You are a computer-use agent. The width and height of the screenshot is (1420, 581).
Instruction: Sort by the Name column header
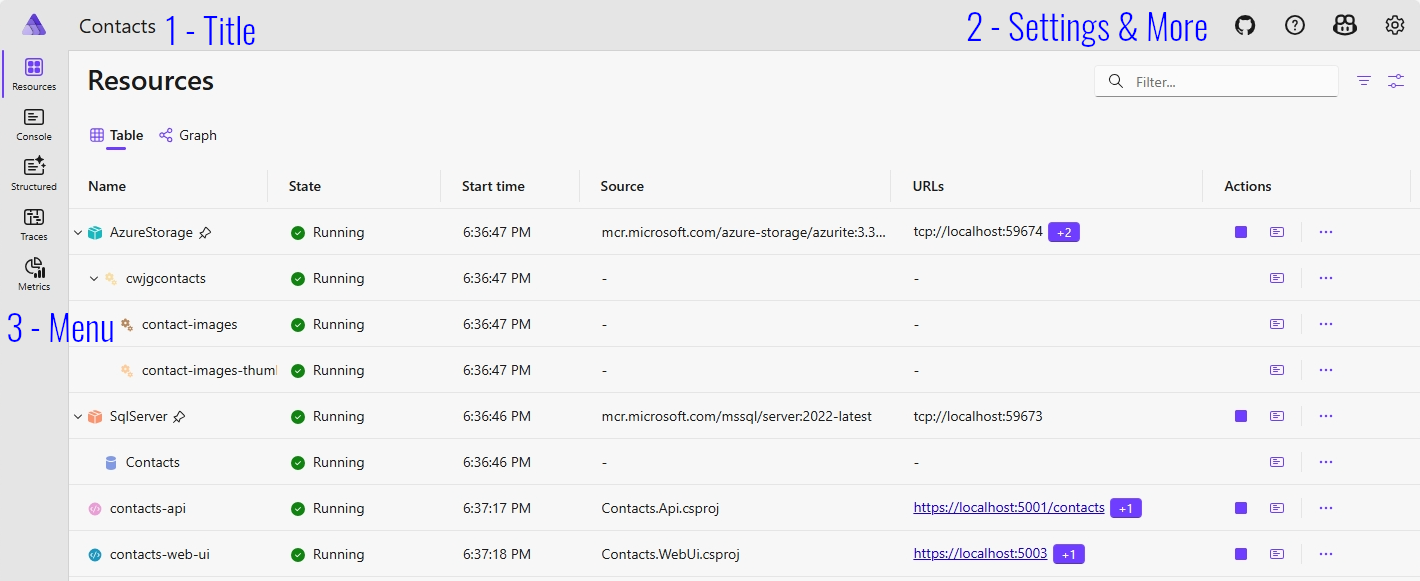point(107,186)
